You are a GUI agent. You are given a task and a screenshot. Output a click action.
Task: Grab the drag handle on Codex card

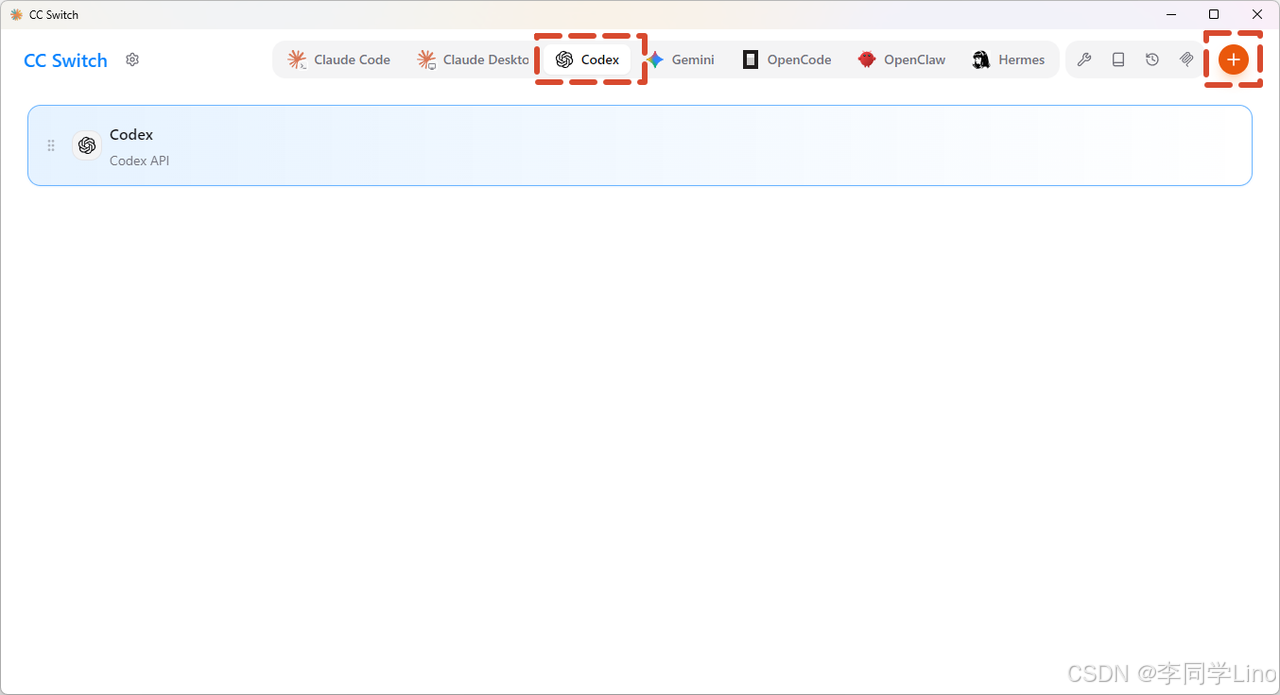(x=51, y=146)
